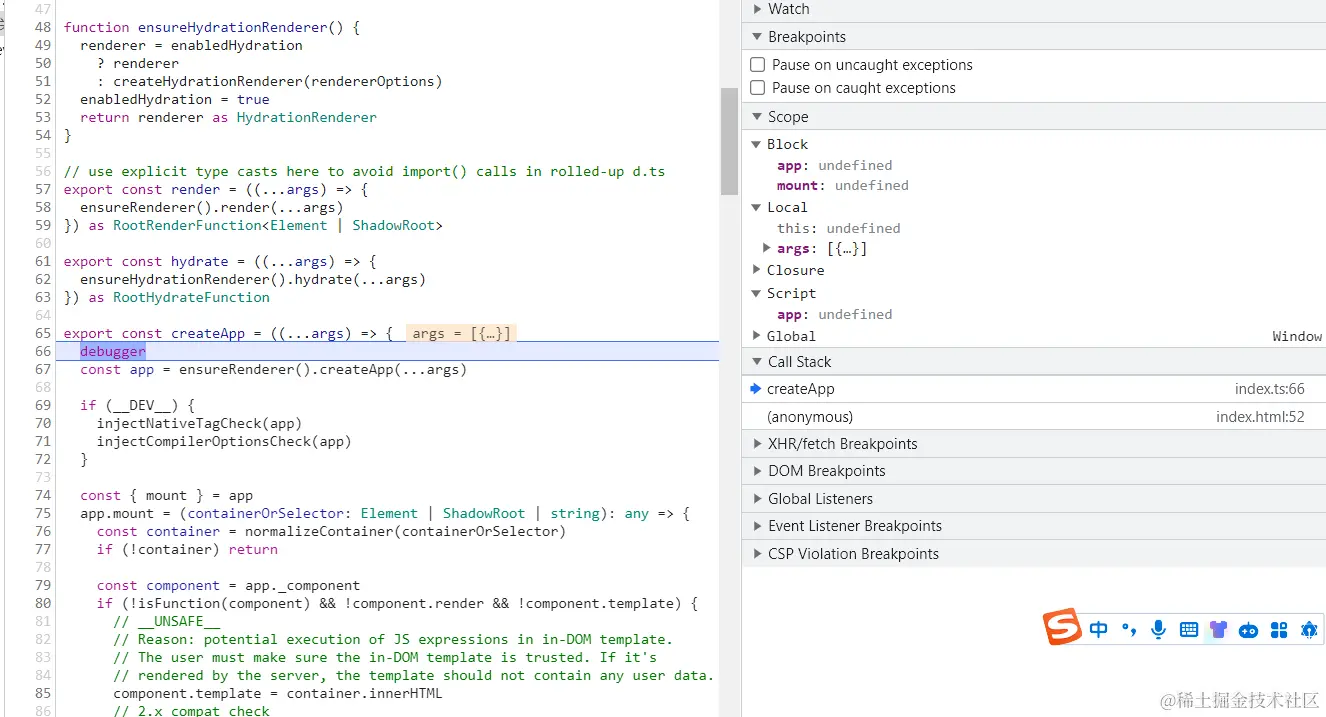Viewport: 1326px width, 717px height.
Task: Collapse the Local scope group
Action: coord(757,208)
